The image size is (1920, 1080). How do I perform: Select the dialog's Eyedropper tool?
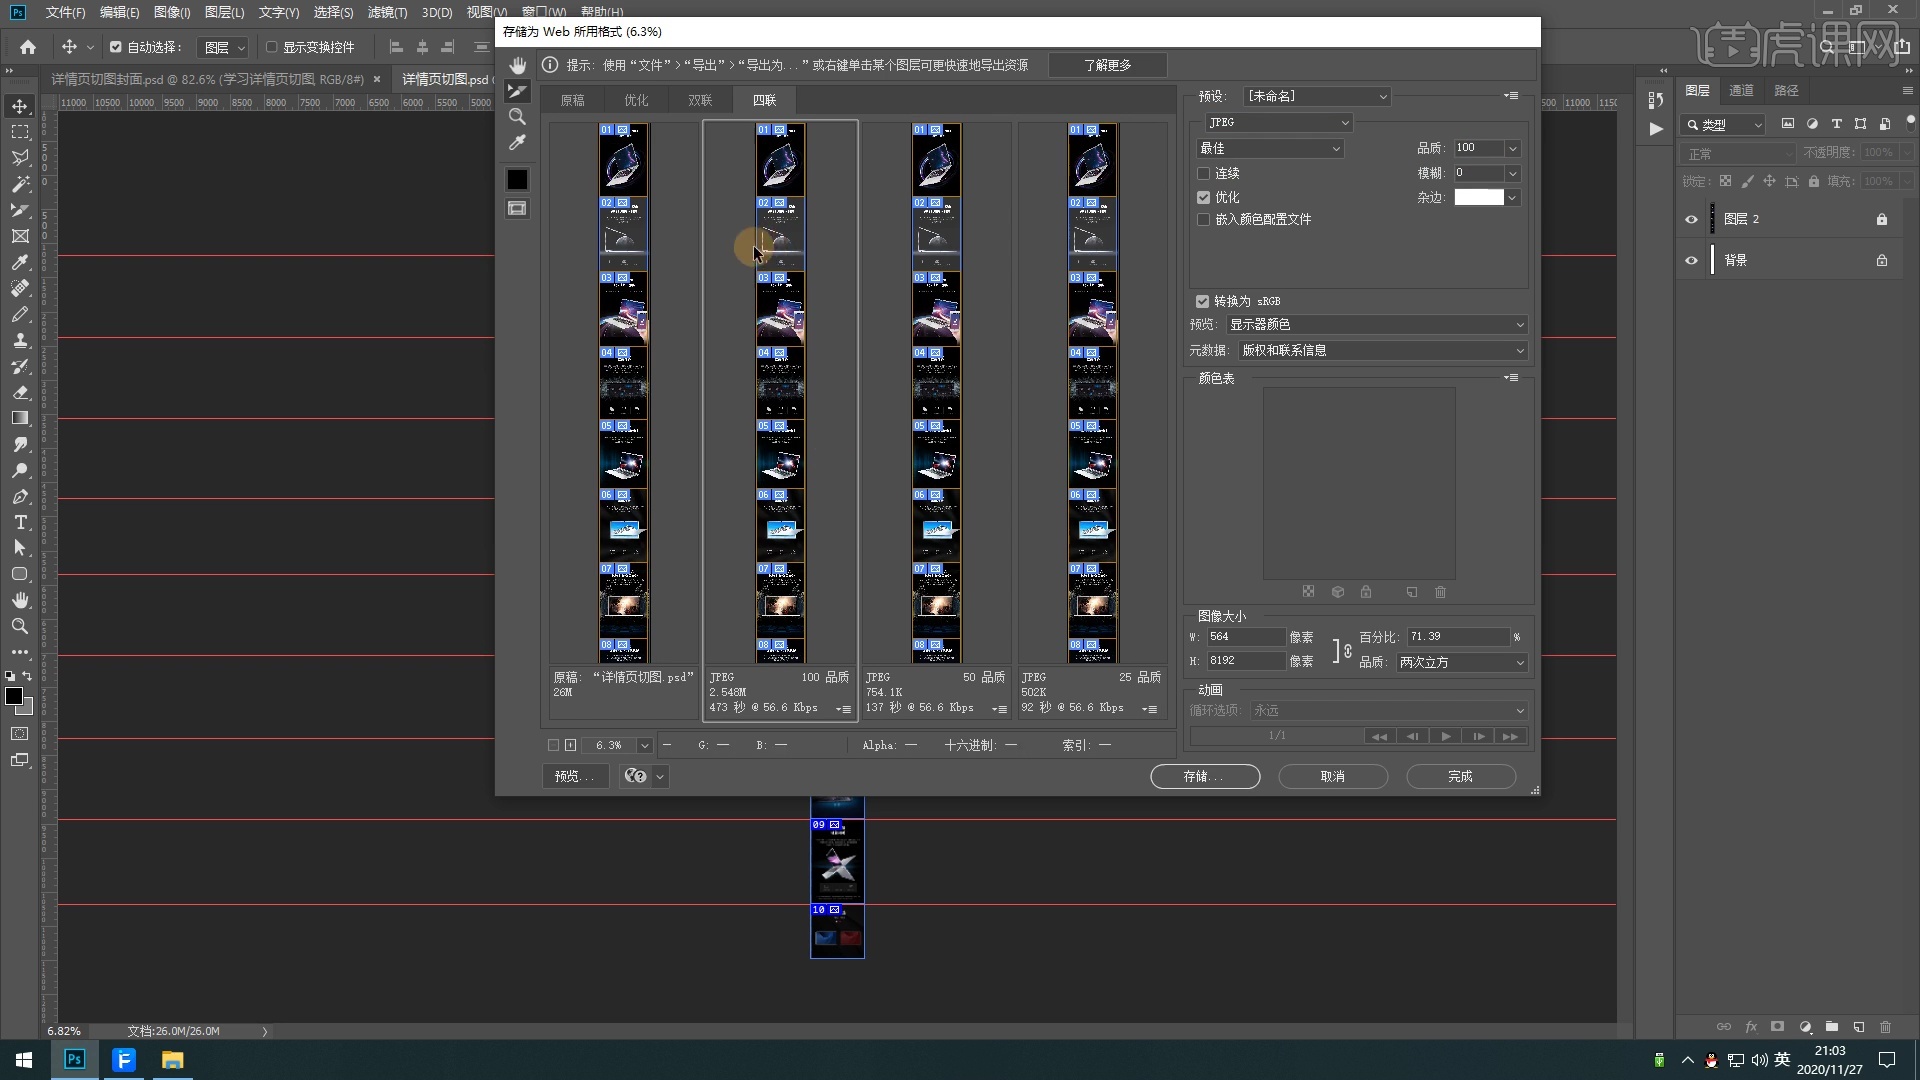pos(517,143)
